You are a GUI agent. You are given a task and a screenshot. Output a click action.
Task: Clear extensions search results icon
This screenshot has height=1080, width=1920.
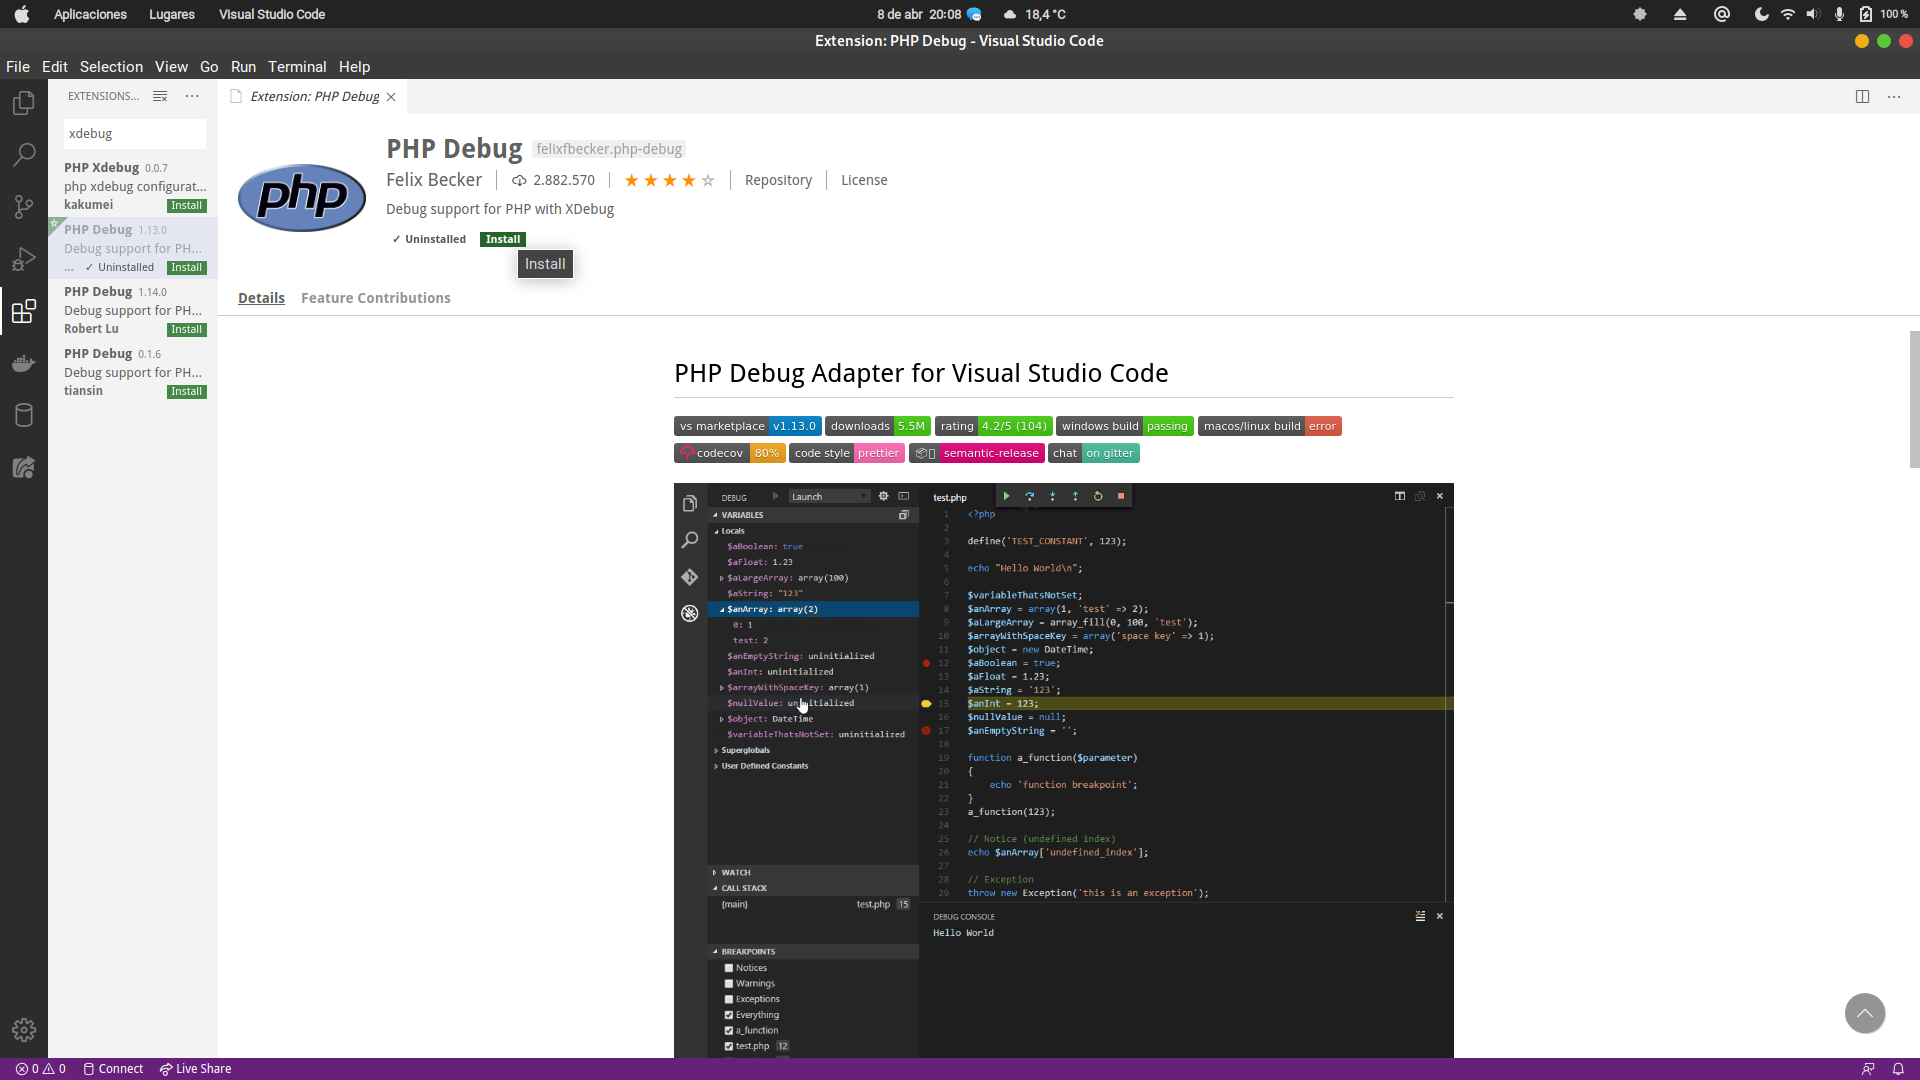pyautogui.click(x=160, y=96)
